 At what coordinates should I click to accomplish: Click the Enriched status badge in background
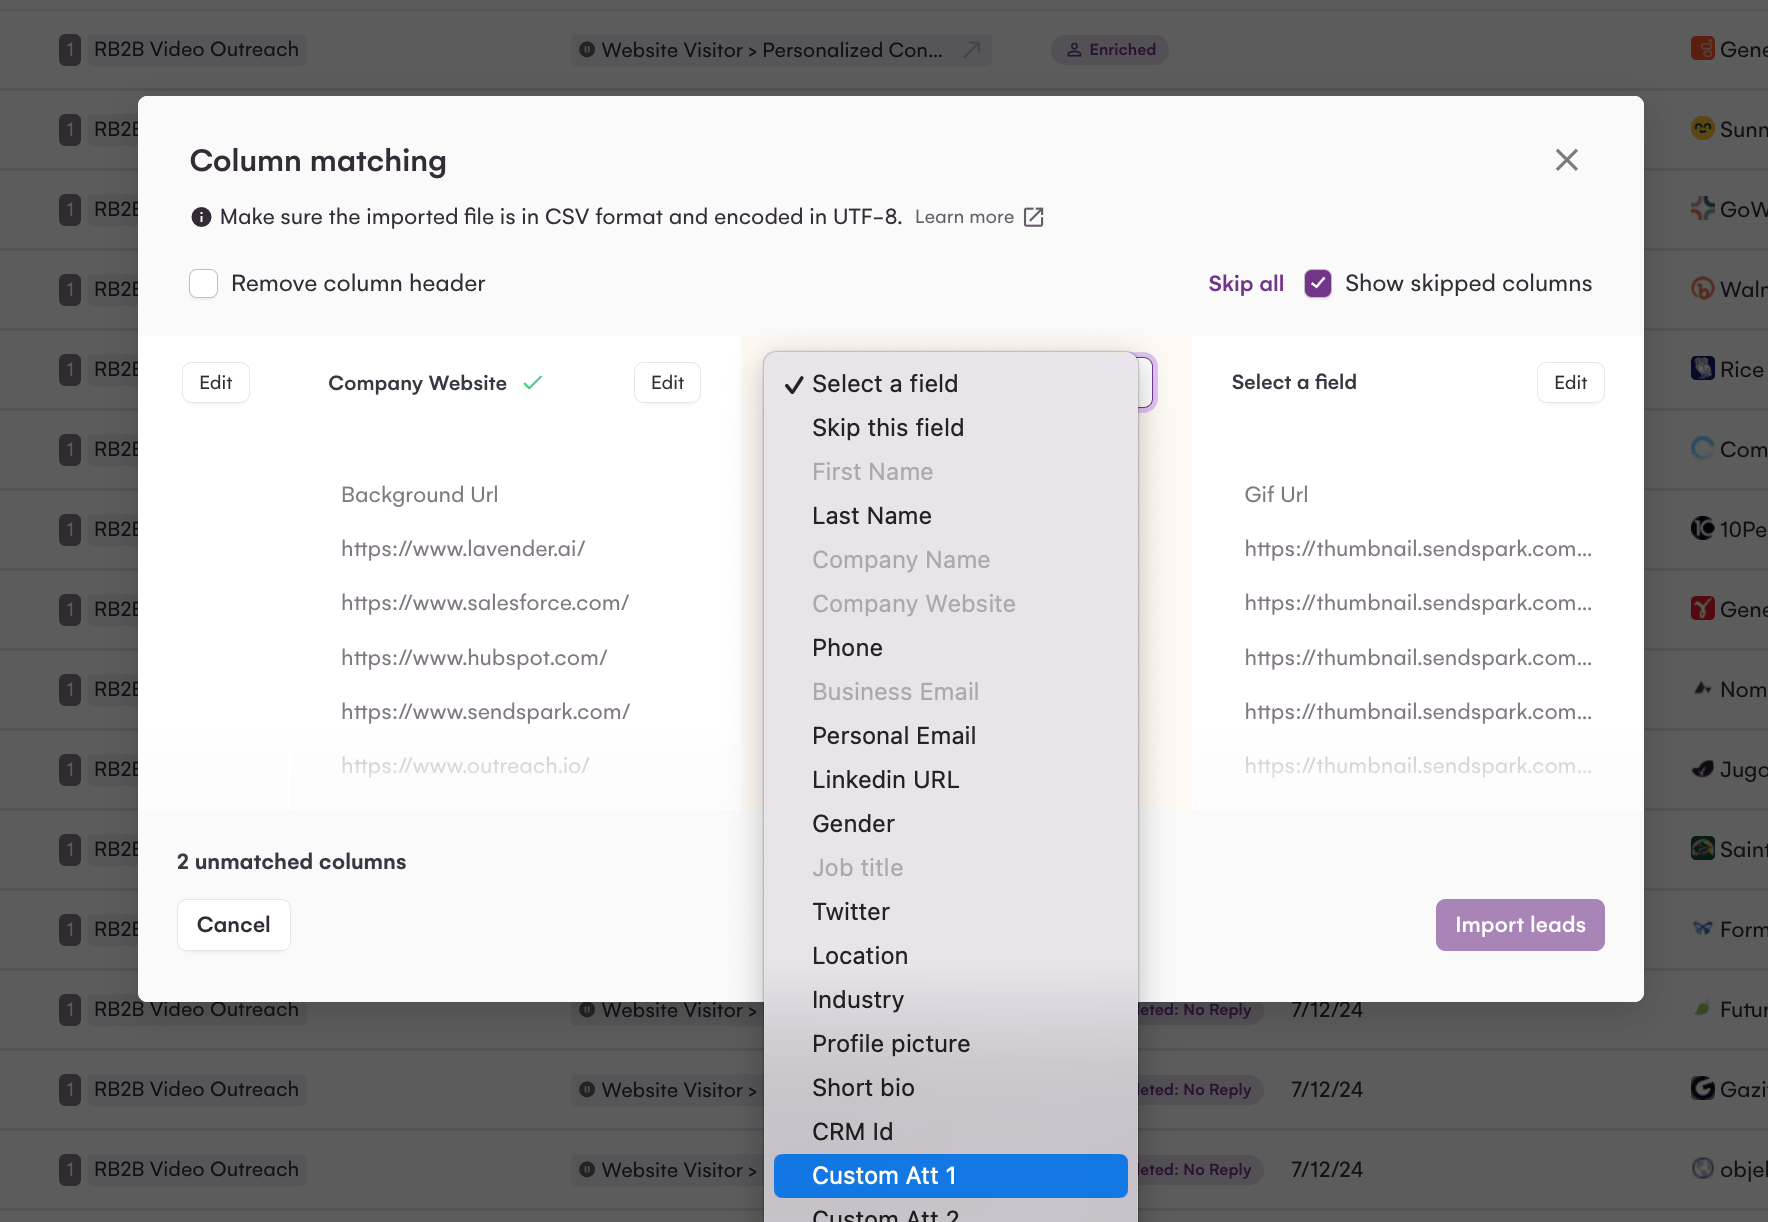pyautogui.click(x=1110, y=50)
